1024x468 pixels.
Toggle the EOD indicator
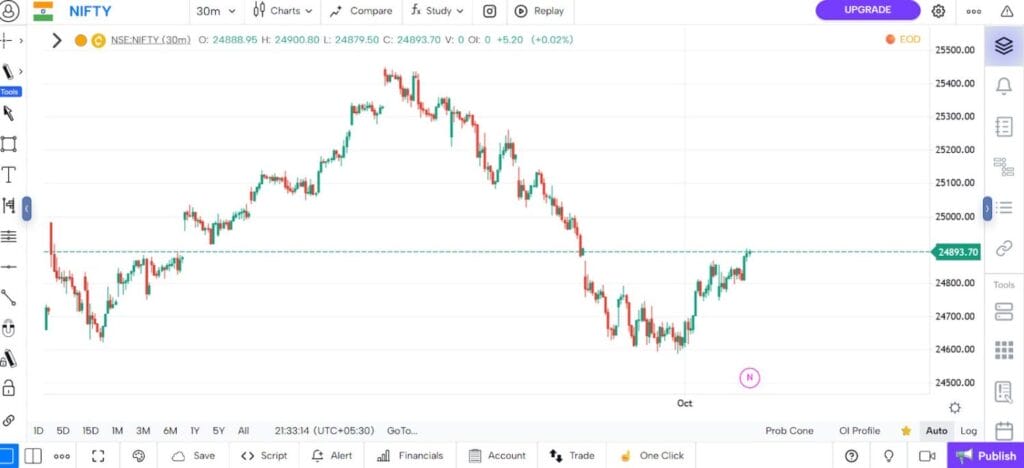(903, 39)
